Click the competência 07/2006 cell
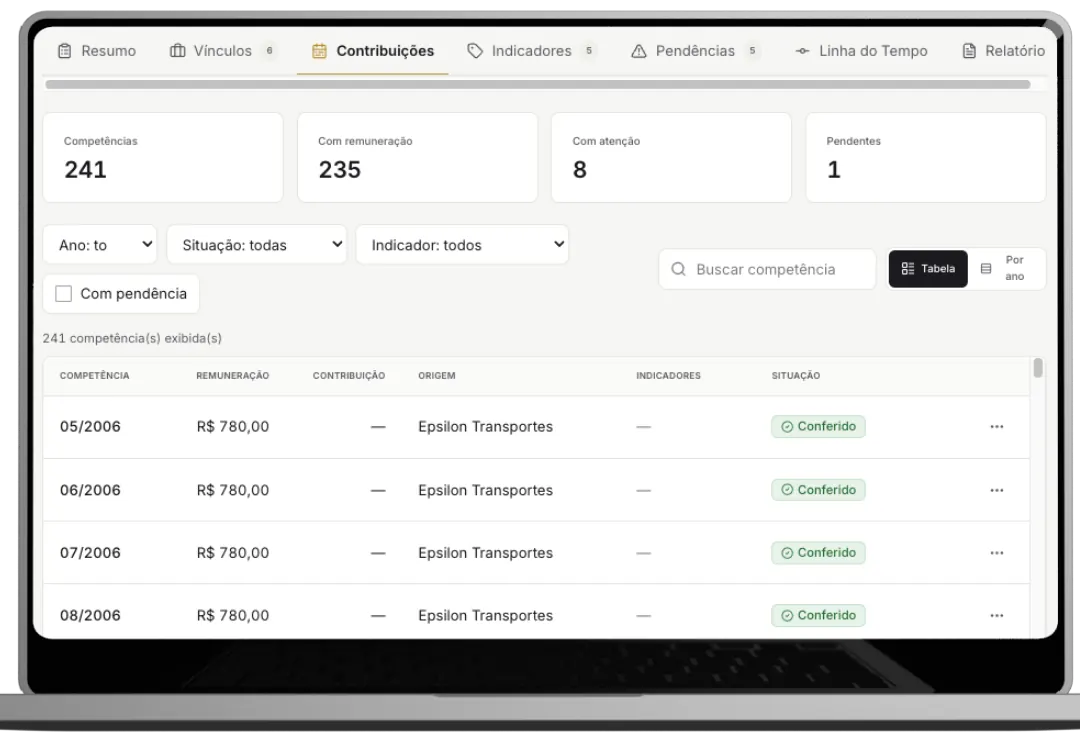The width and height of the screenshot is (1080, 742). (90, 553)
